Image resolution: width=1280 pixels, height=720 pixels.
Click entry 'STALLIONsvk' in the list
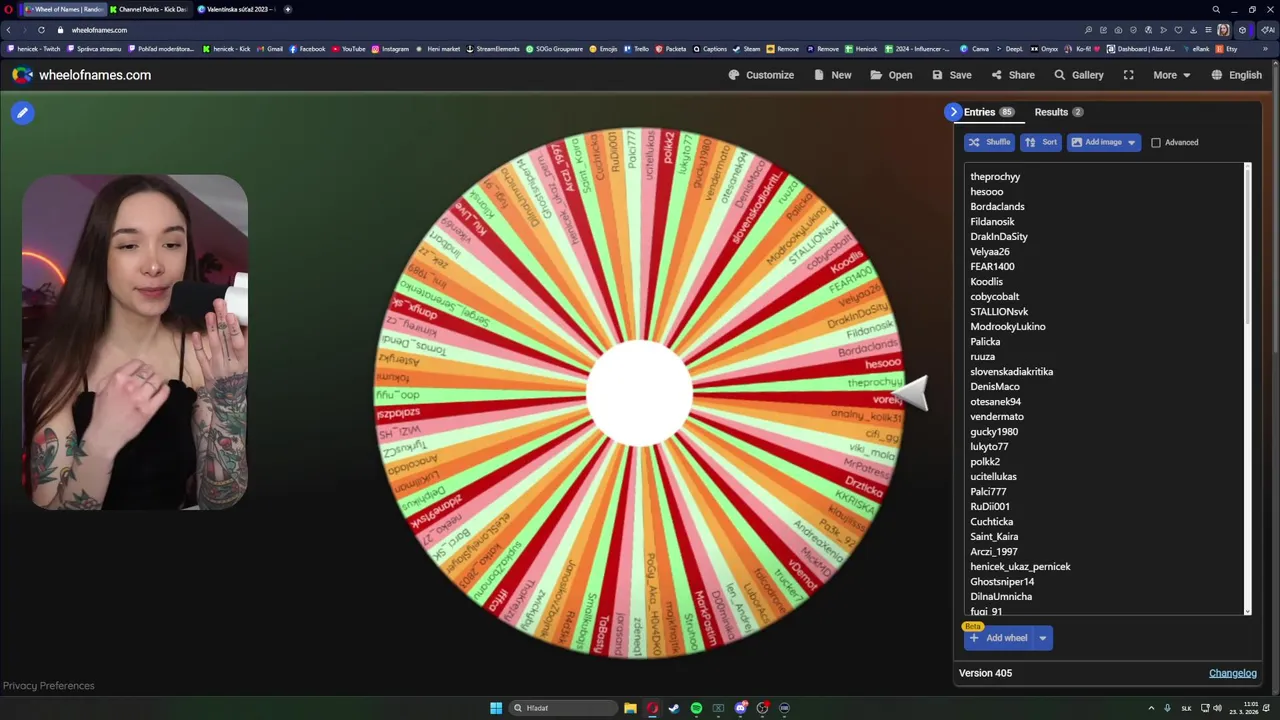[x=999, y=312]
